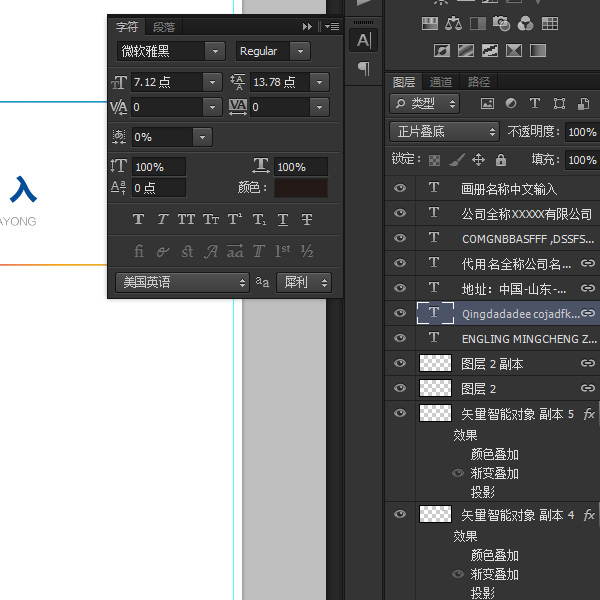This screenshot has height=600, width=600.
Task: Open Paragraph panel icon in dock
Action: (x=364, y=68)
